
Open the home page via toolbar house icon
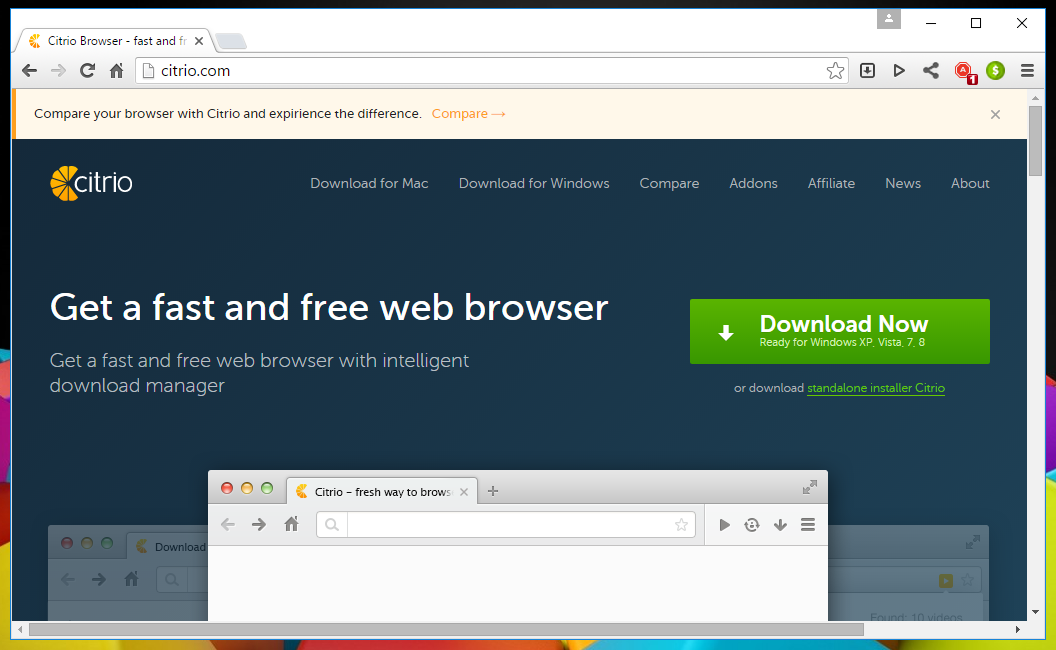tap(117, 71)
